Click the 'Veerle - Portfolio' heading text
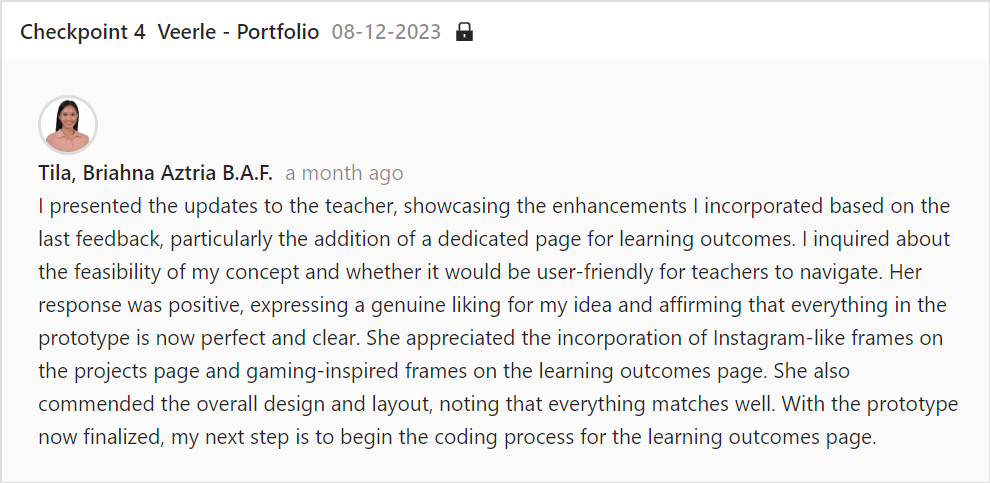 tap(238, 32)
